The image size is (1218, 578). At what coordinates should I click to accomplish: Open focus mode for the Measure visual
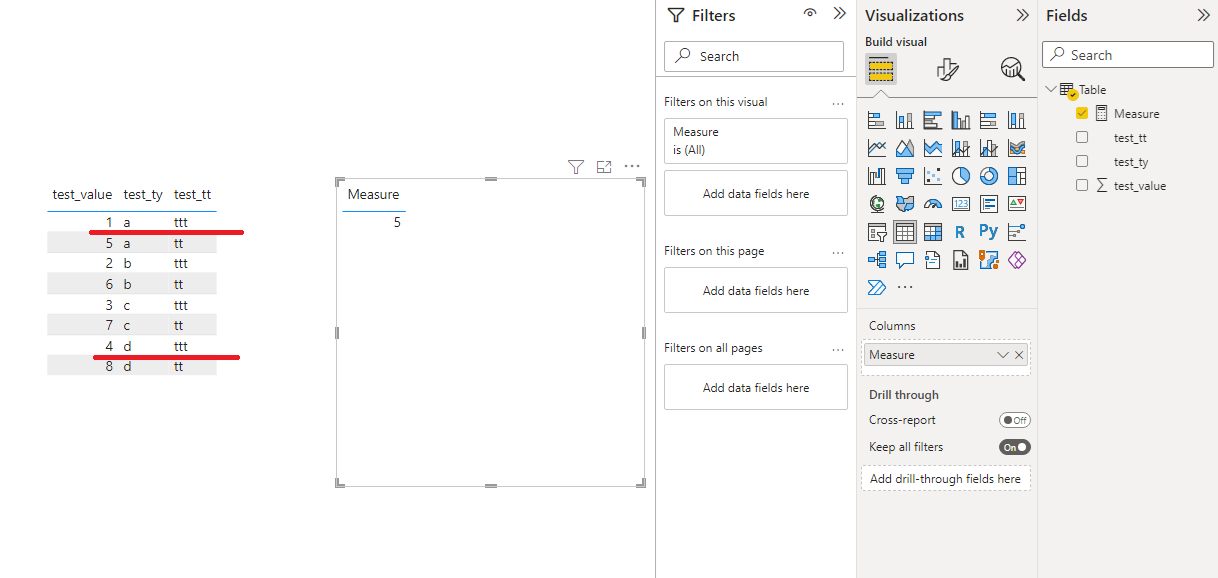tap(604, 166)
